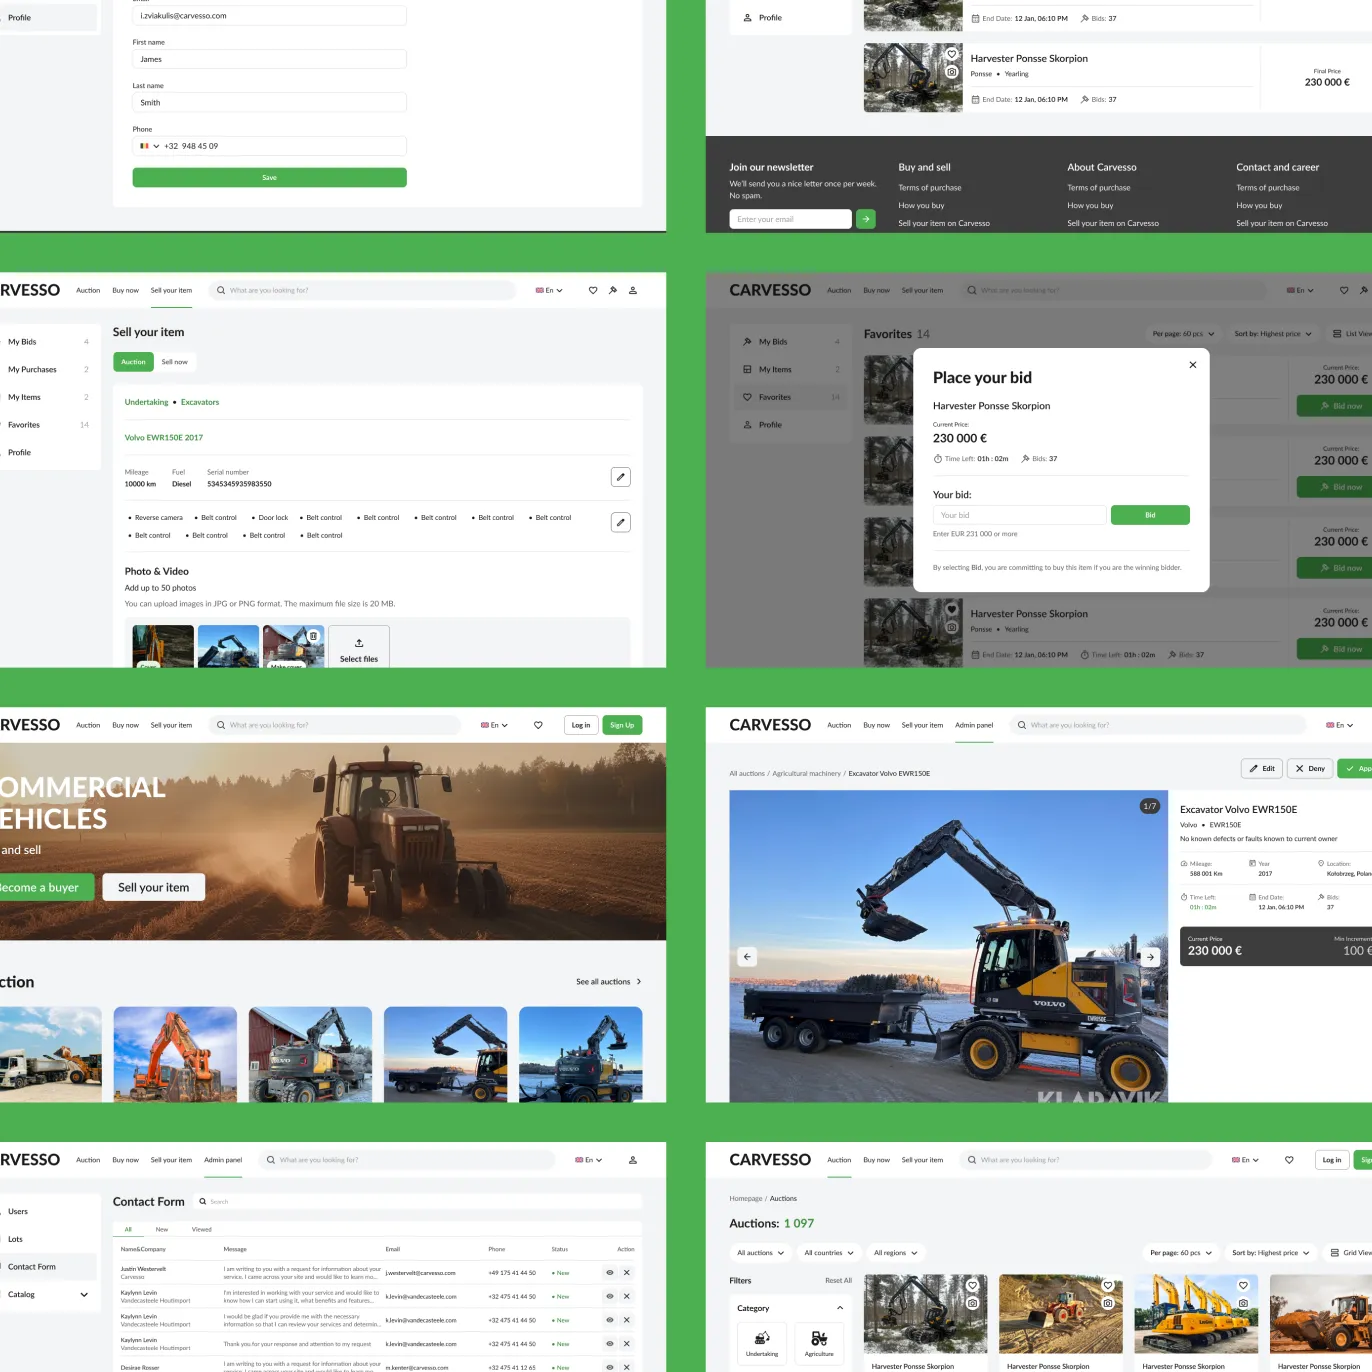Open Sort by Highest price dropdown in Auctions page
The height and width of the screenshot is (1372, 1372).
click(x=1271, y=1253)
